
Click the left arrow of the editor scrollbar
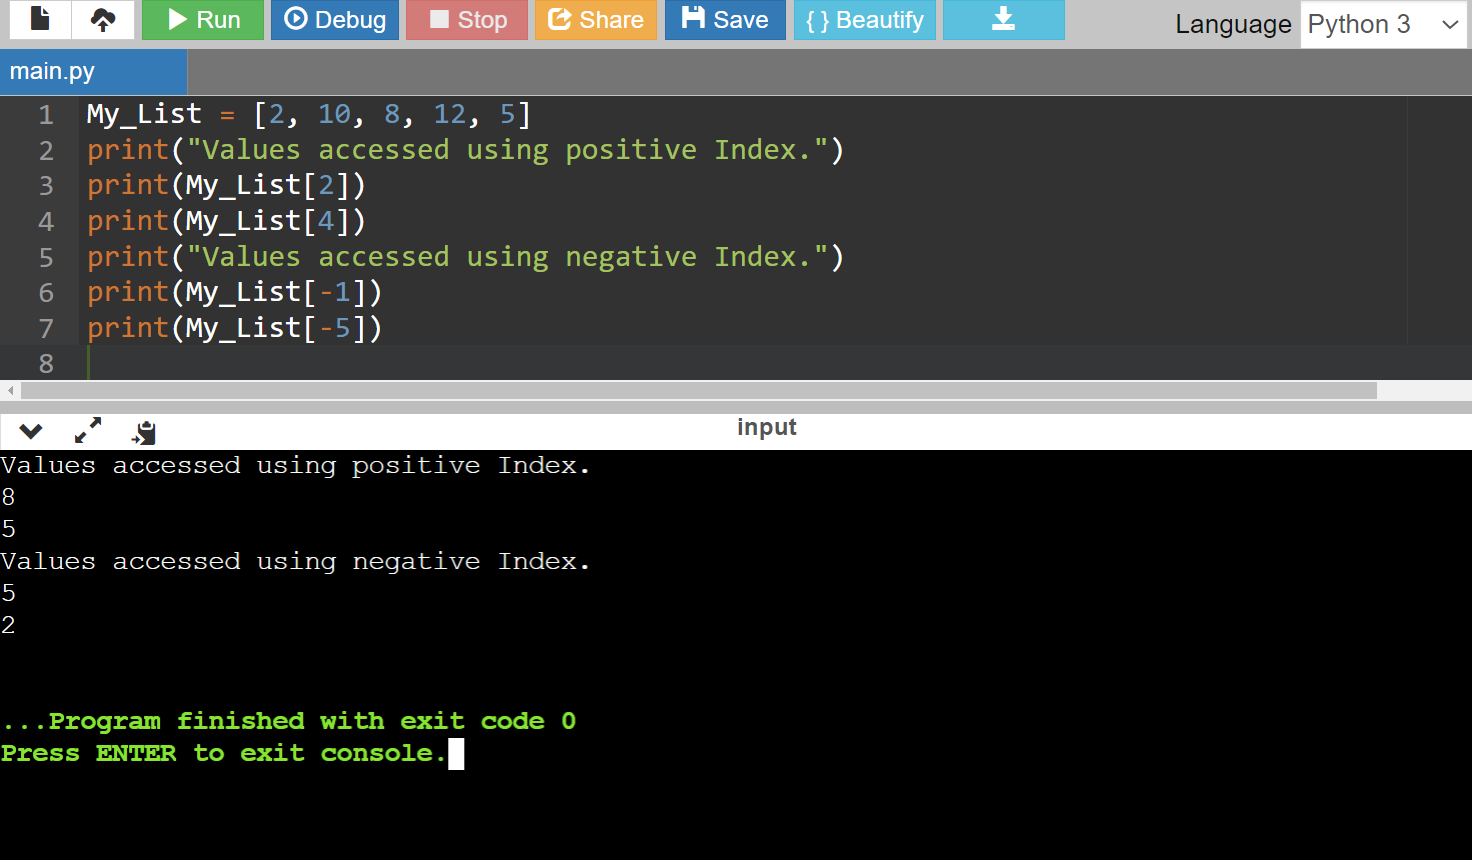[x=10, y=390]
